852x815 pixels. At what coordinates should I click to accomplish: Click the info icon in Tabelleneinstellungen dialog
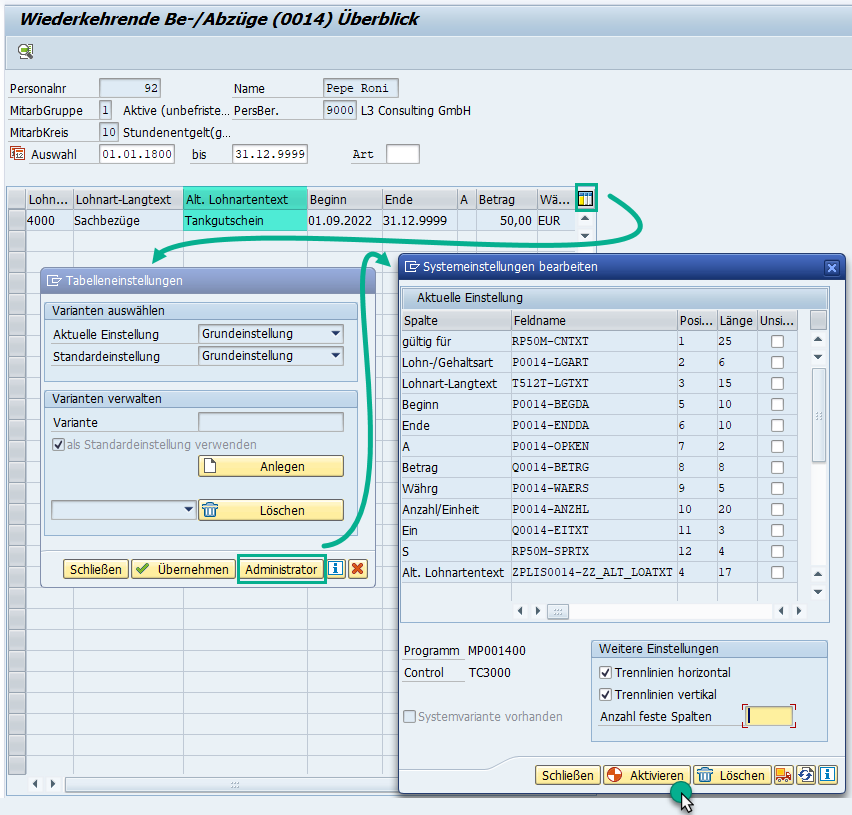click(x=336, y=569)
